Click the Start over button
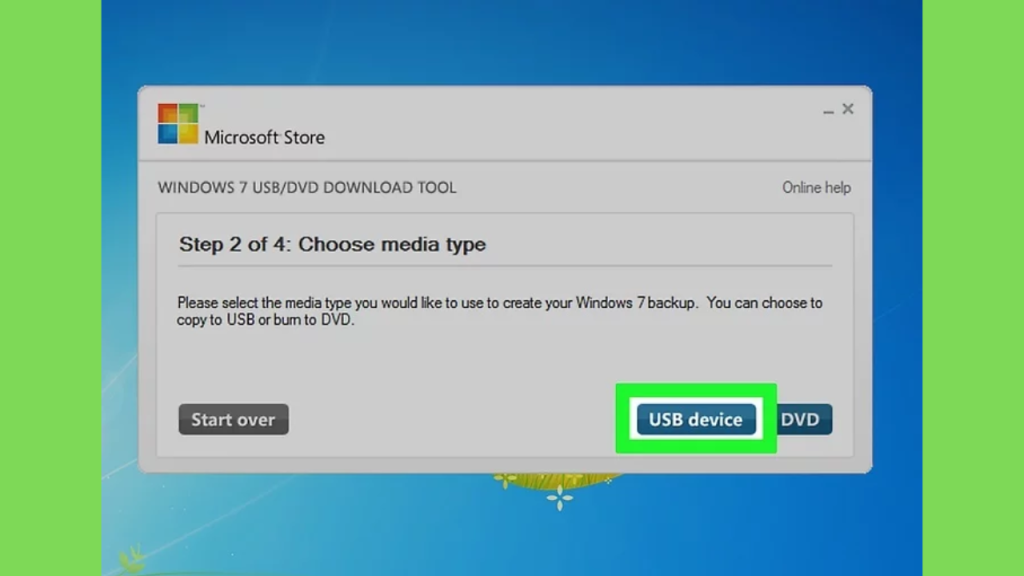 (x=233, y=419)
